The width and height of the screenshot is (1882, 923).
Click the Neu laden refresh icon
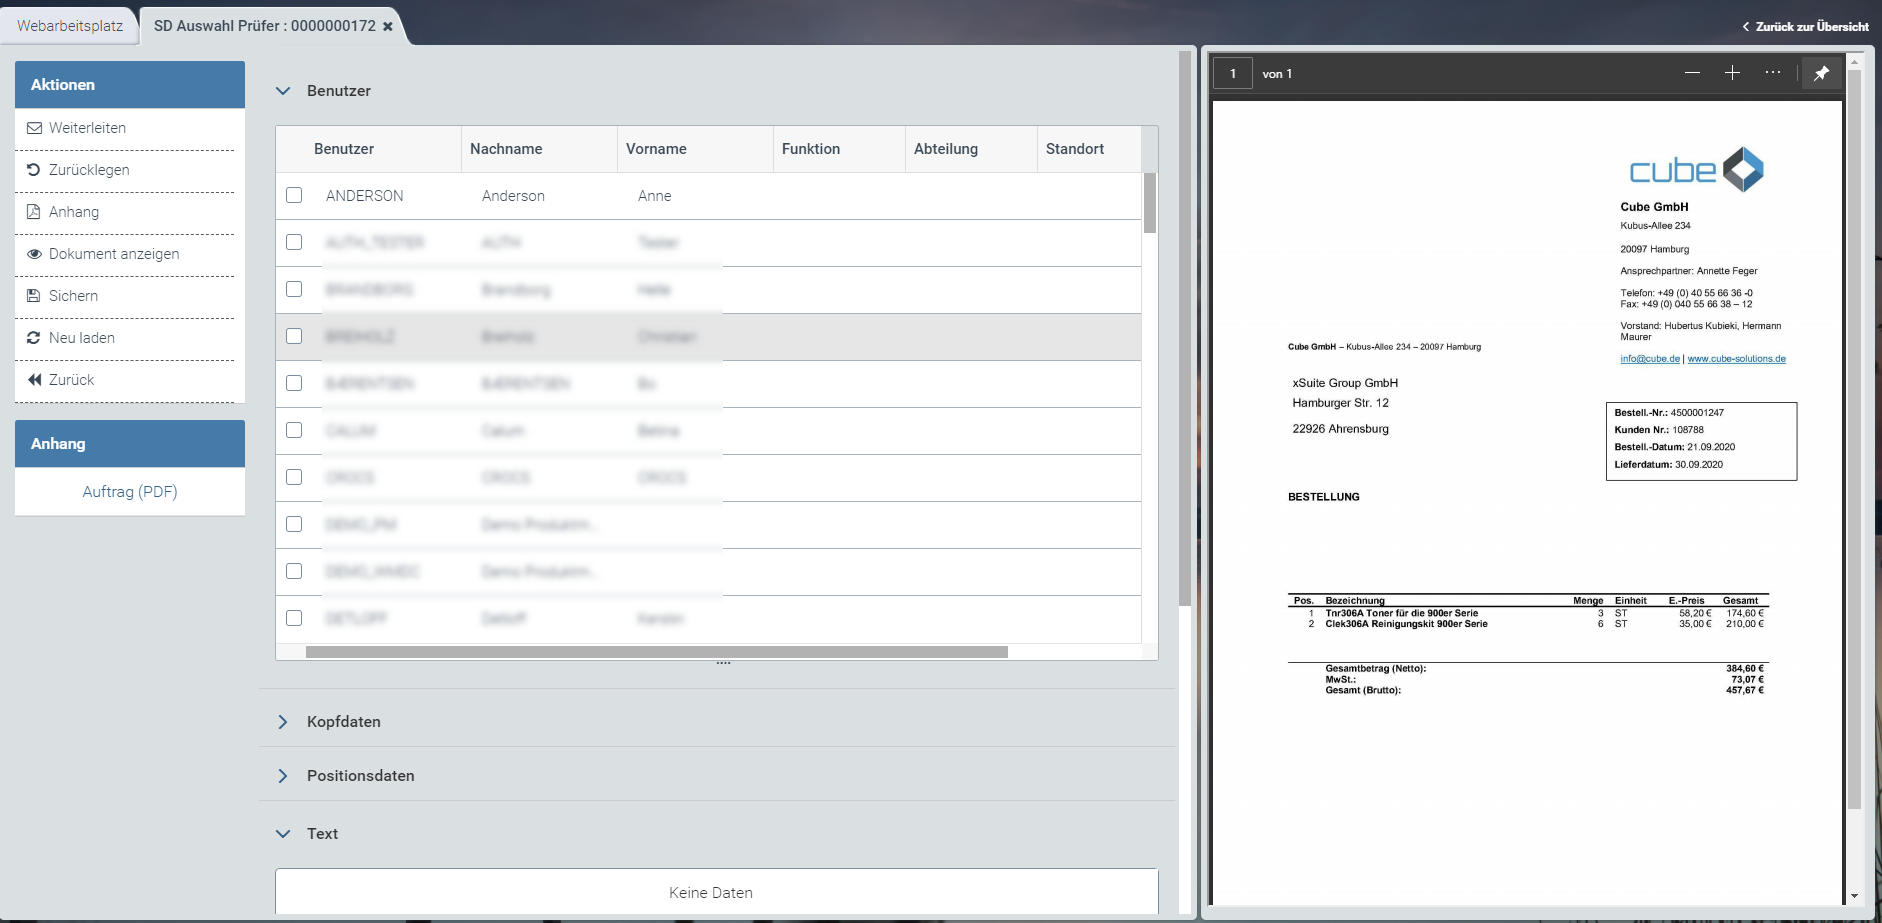tap(34, 338)
